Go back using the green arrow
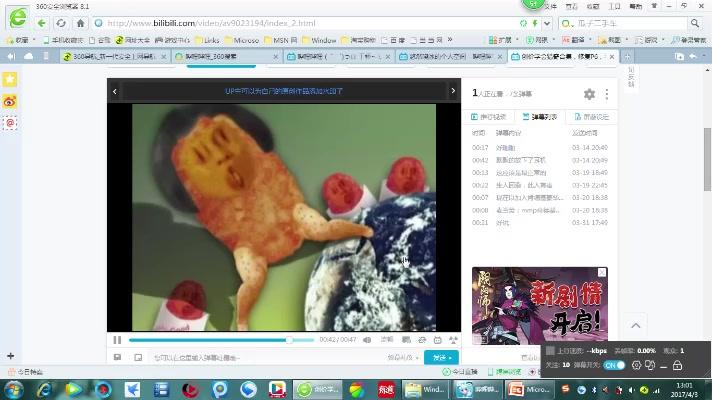 click(42, 23)
